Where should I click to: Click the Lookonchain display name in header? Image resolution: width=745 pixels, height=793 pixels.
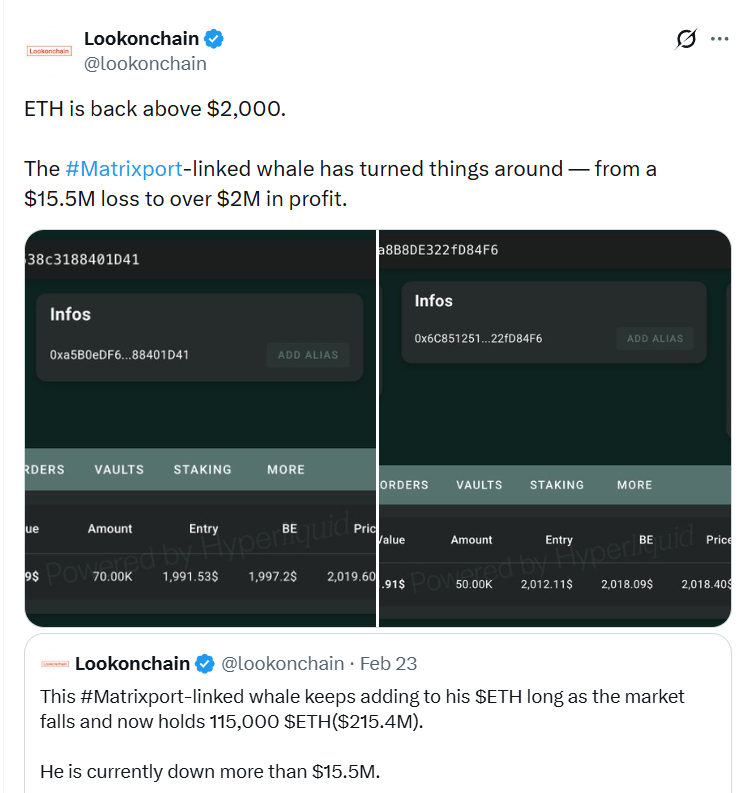(x=141, y=39)
